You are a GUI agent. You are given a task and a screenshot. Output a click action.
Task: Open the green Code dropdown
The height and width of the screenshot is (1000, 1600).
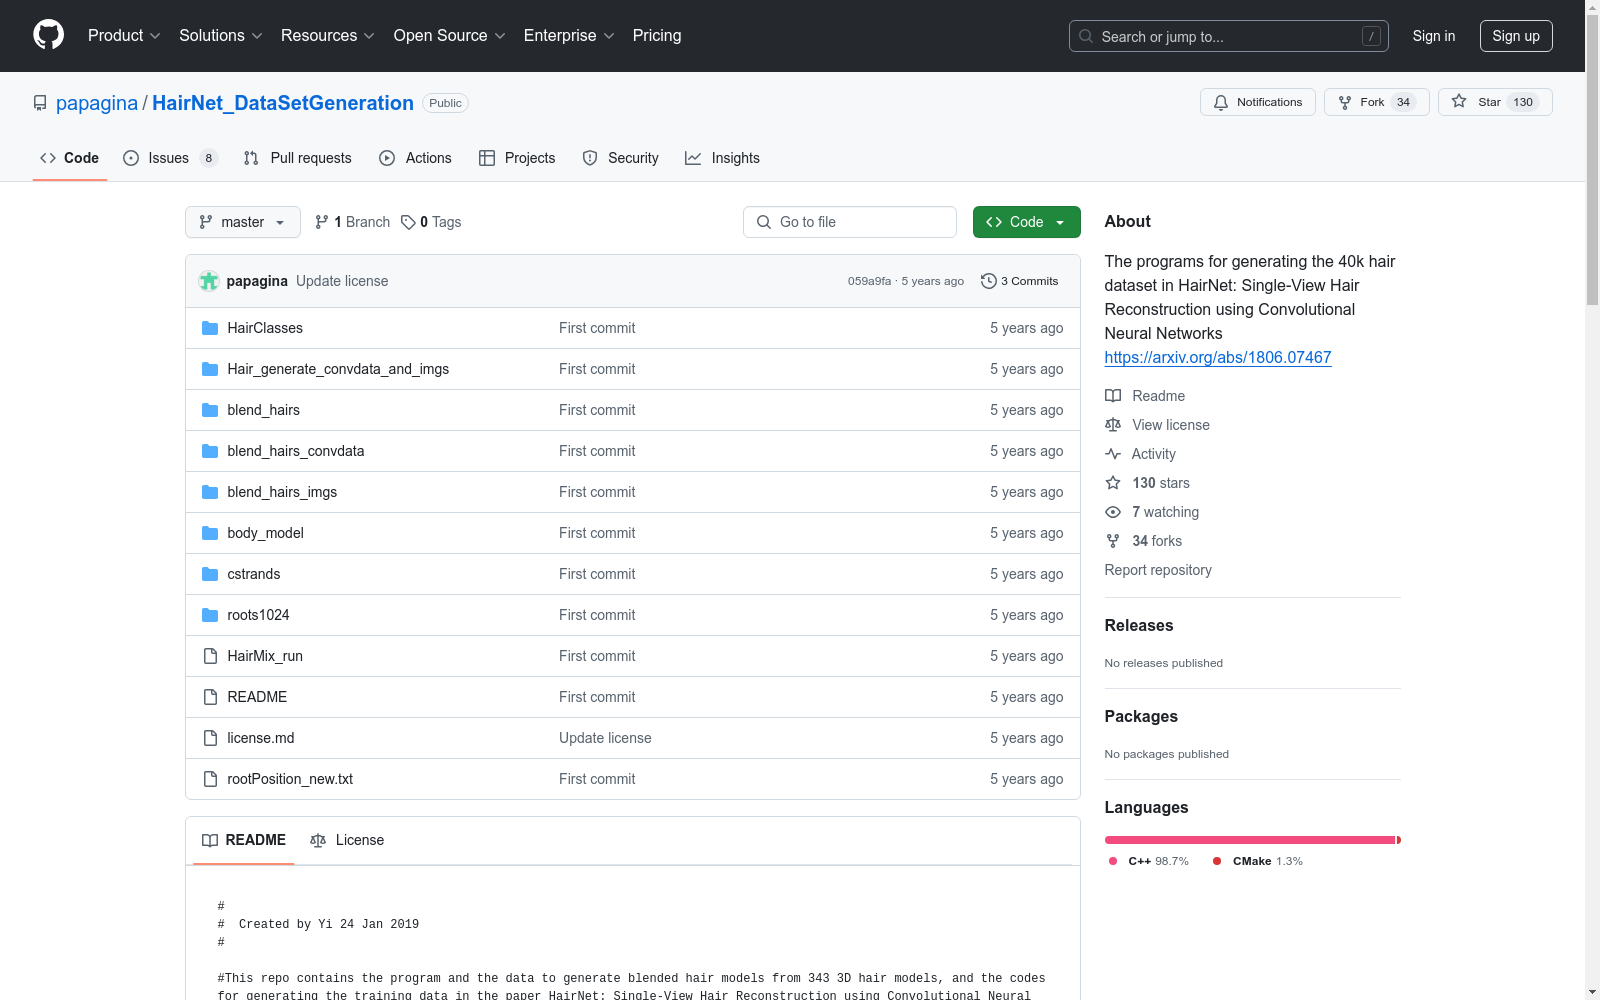(1026, 222)
